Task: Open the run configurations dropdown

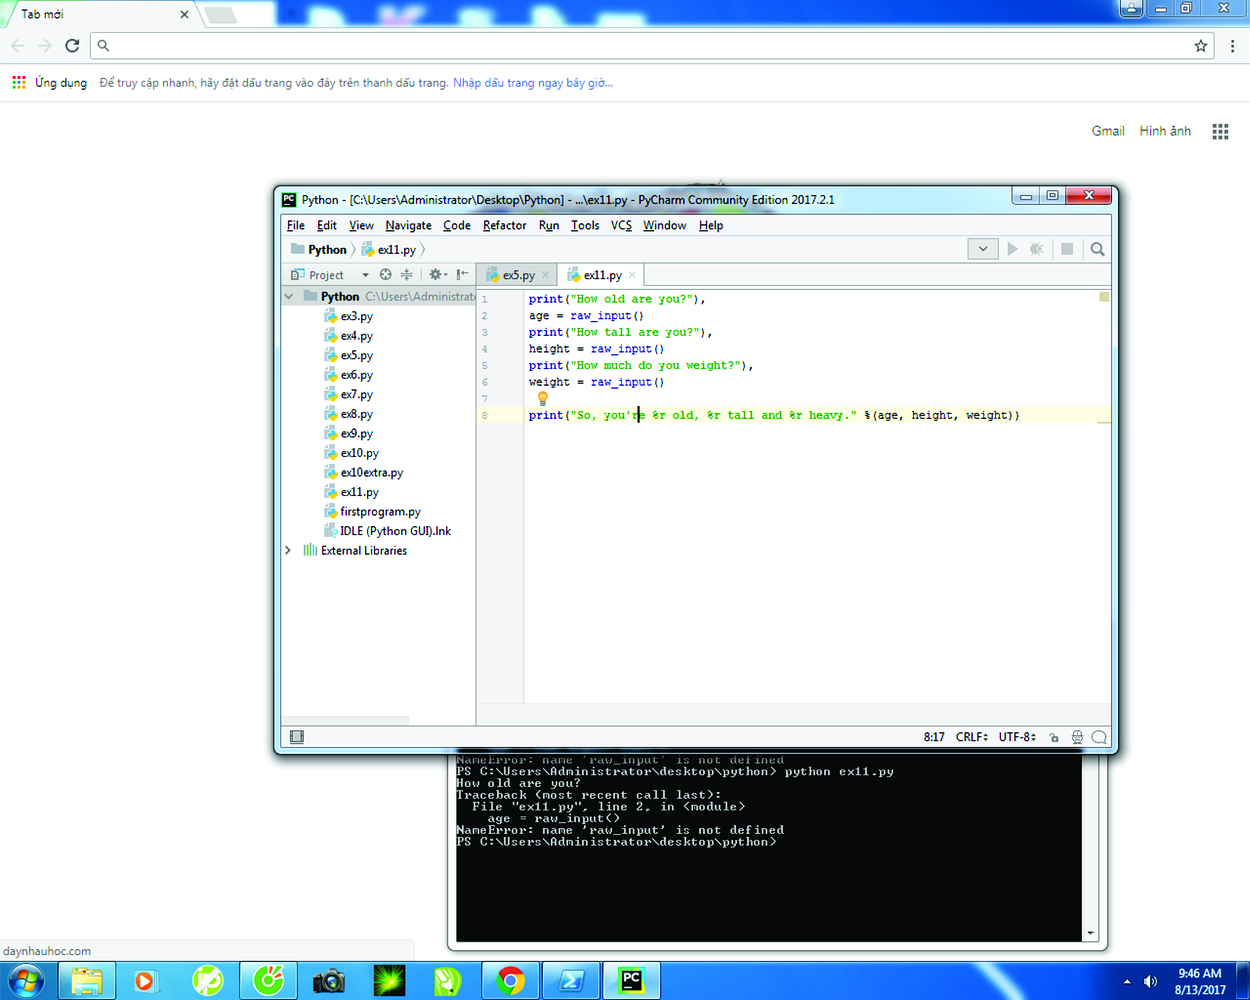Action: pos(983,248)
